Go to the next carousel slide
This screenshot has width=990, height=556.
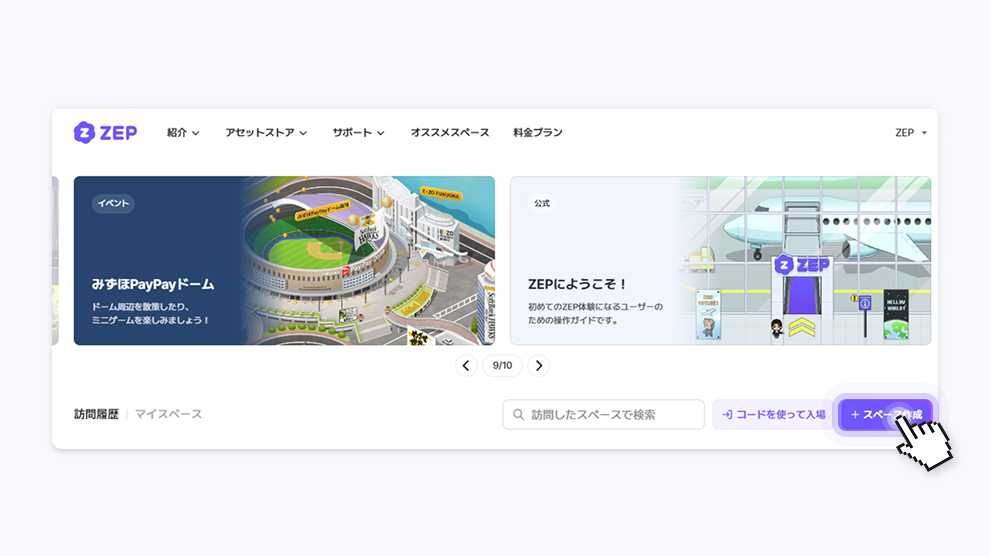click(x=539, y=365)
